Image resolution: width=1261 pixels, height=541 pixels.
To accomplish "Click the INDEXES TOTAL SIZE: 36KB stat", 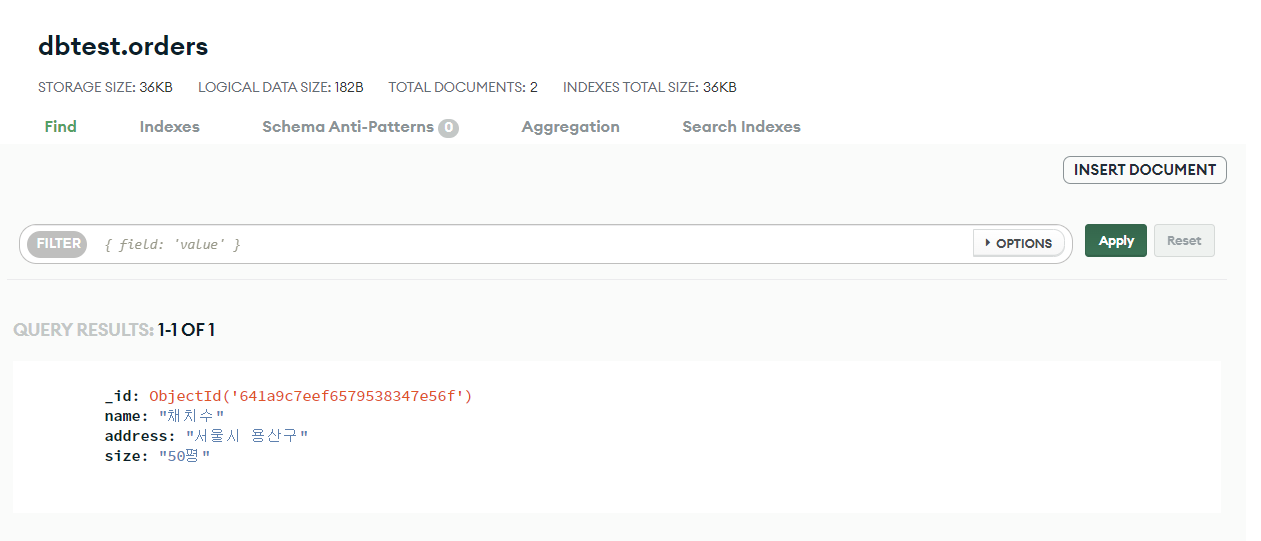I will pos(650,87).
